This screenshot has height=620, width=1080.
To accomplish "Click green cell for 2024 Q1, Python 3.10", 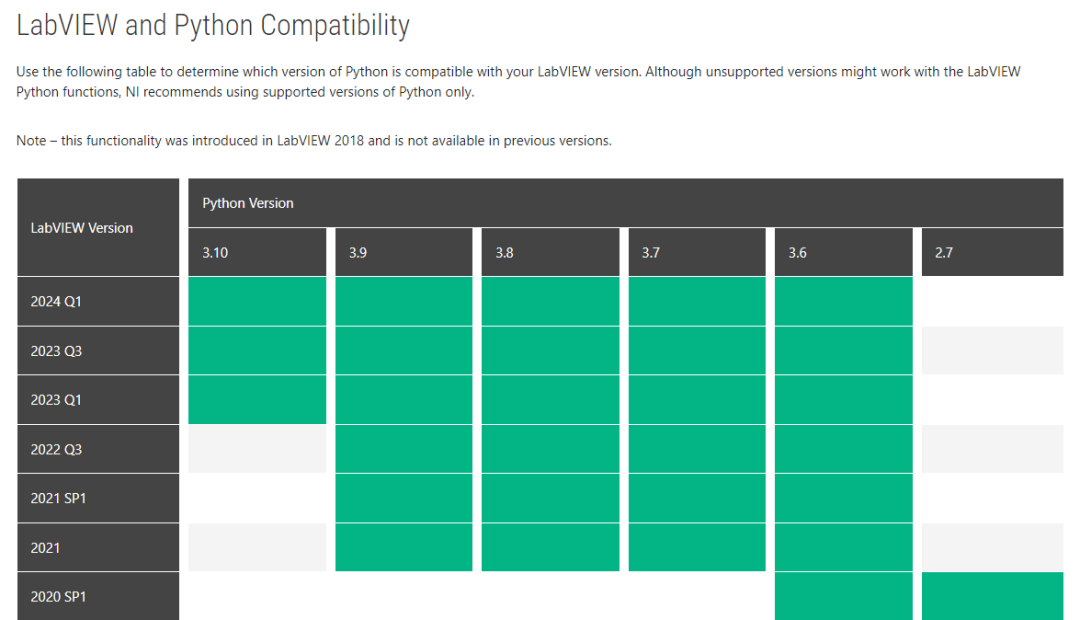I will [x=257, y=301].
